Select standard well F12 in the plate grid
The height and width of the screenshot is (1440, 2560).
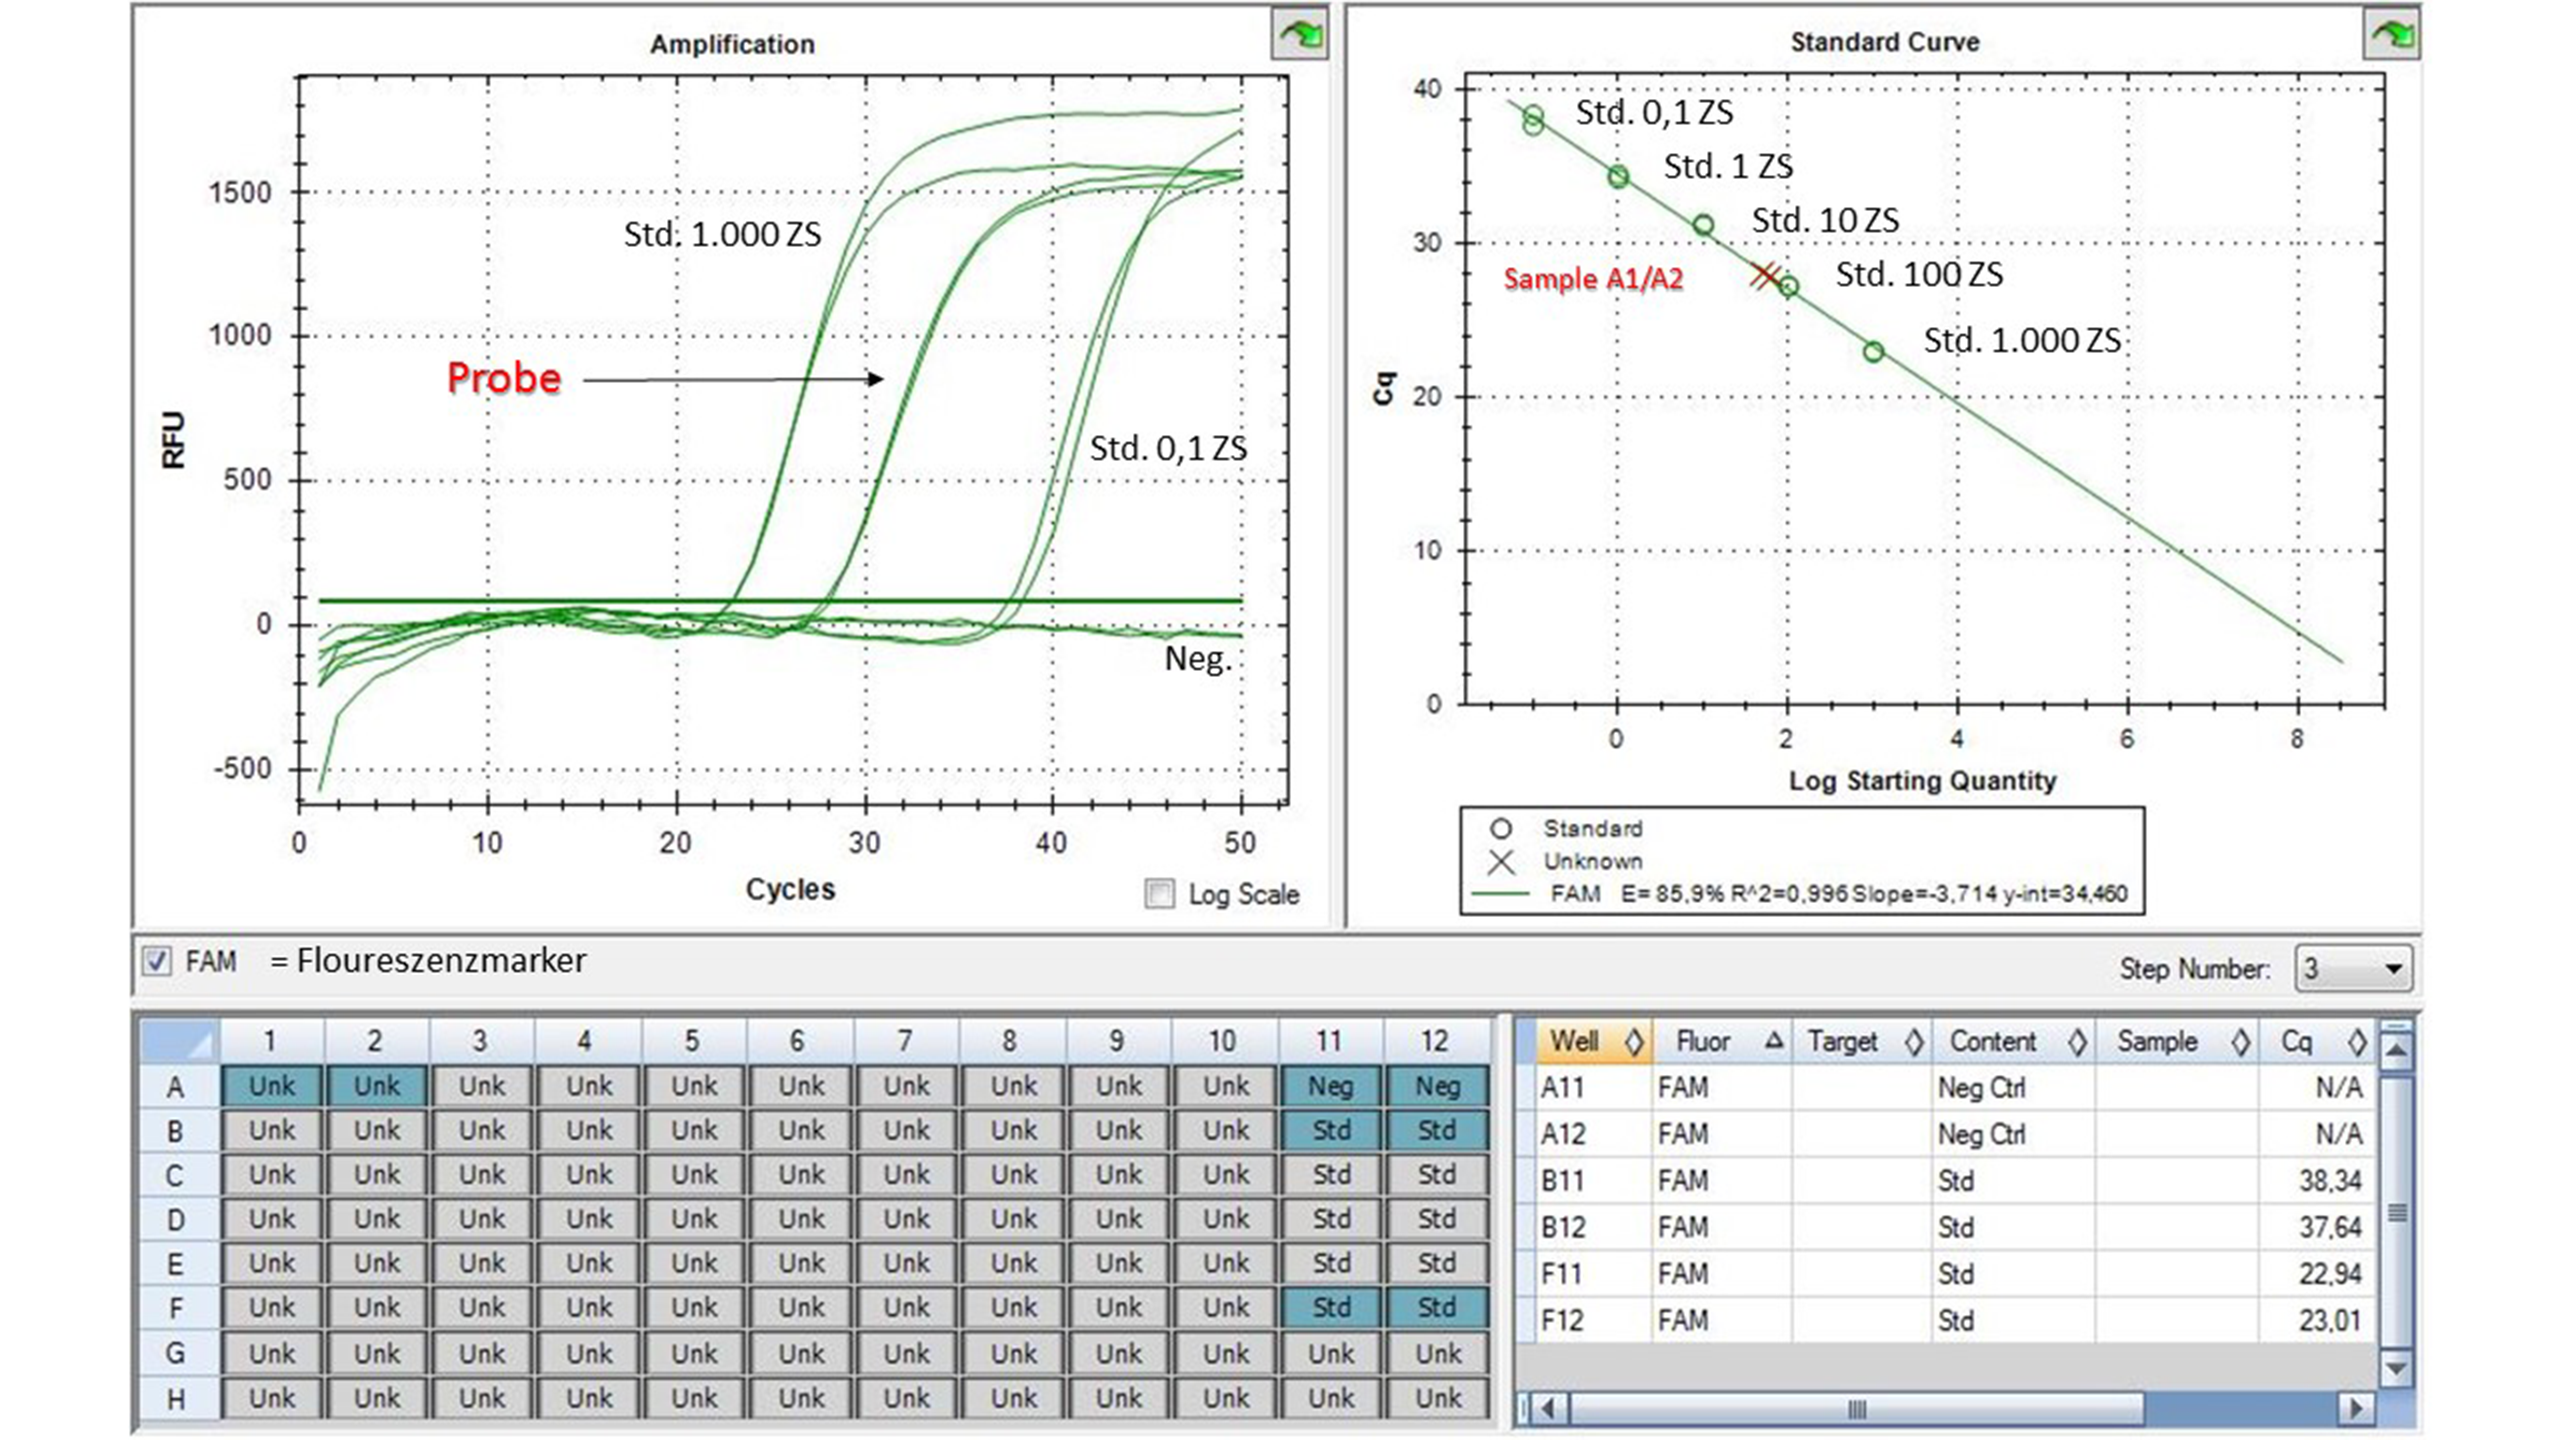coord(1437,1306)
